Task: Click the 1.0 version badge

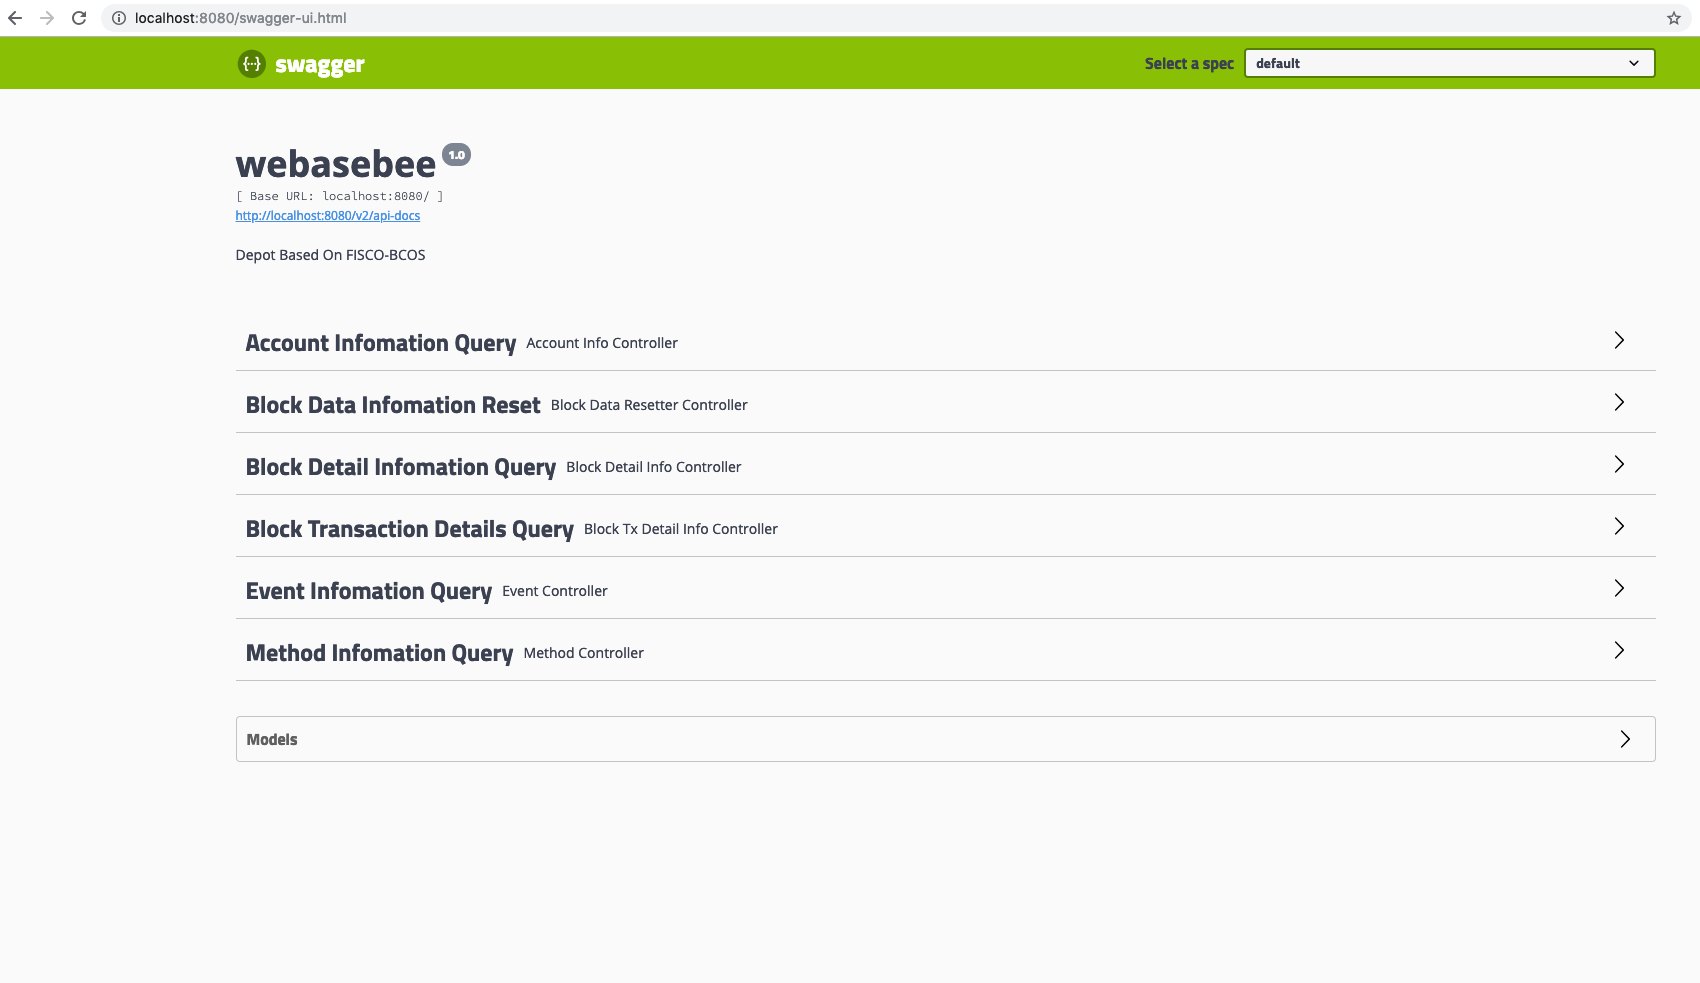Action: point(456,155)
